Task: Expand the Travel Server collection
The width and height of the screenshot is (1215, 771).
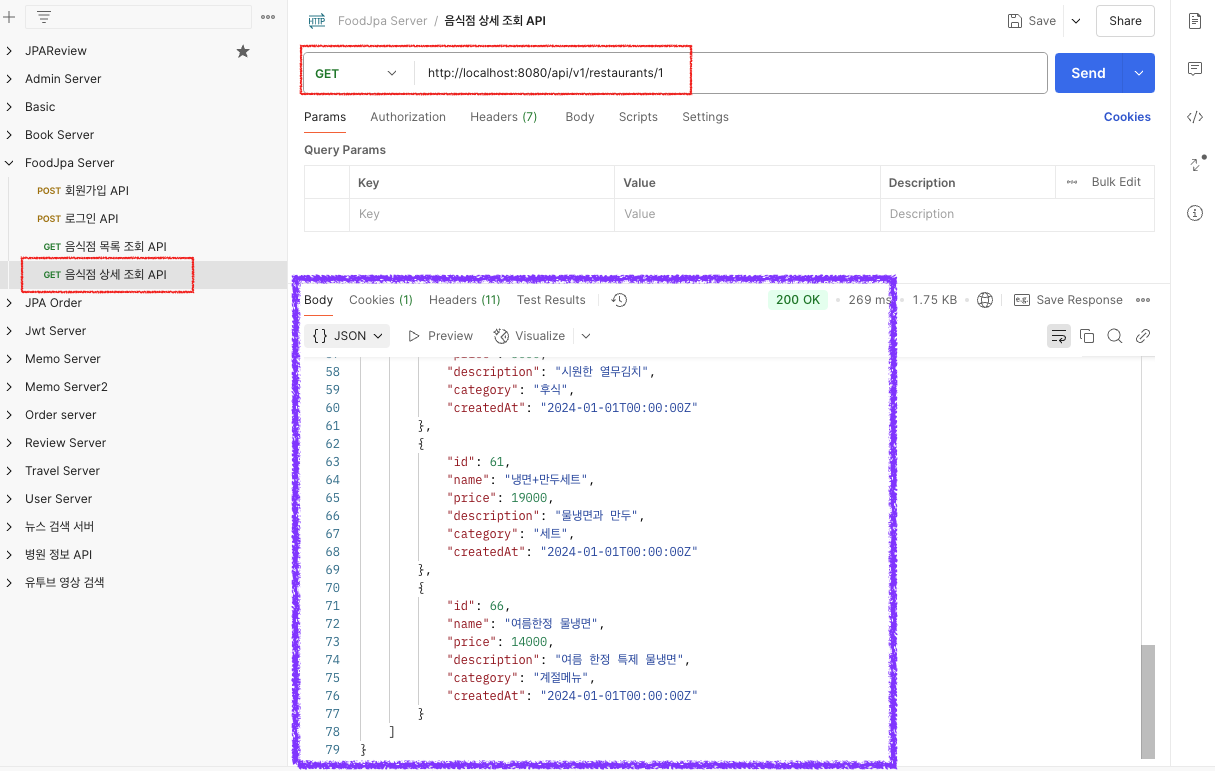Action: point(9,471)
